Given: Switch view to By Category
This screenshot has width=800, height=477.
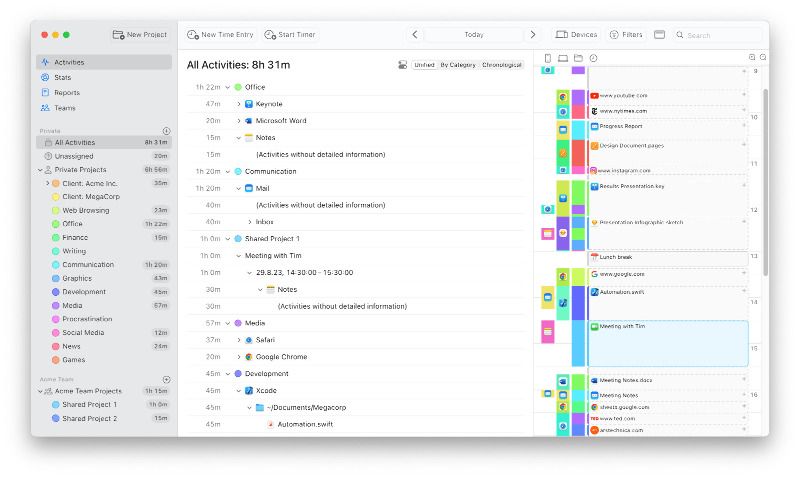Looking at the screenshot, I should point(458,65).
